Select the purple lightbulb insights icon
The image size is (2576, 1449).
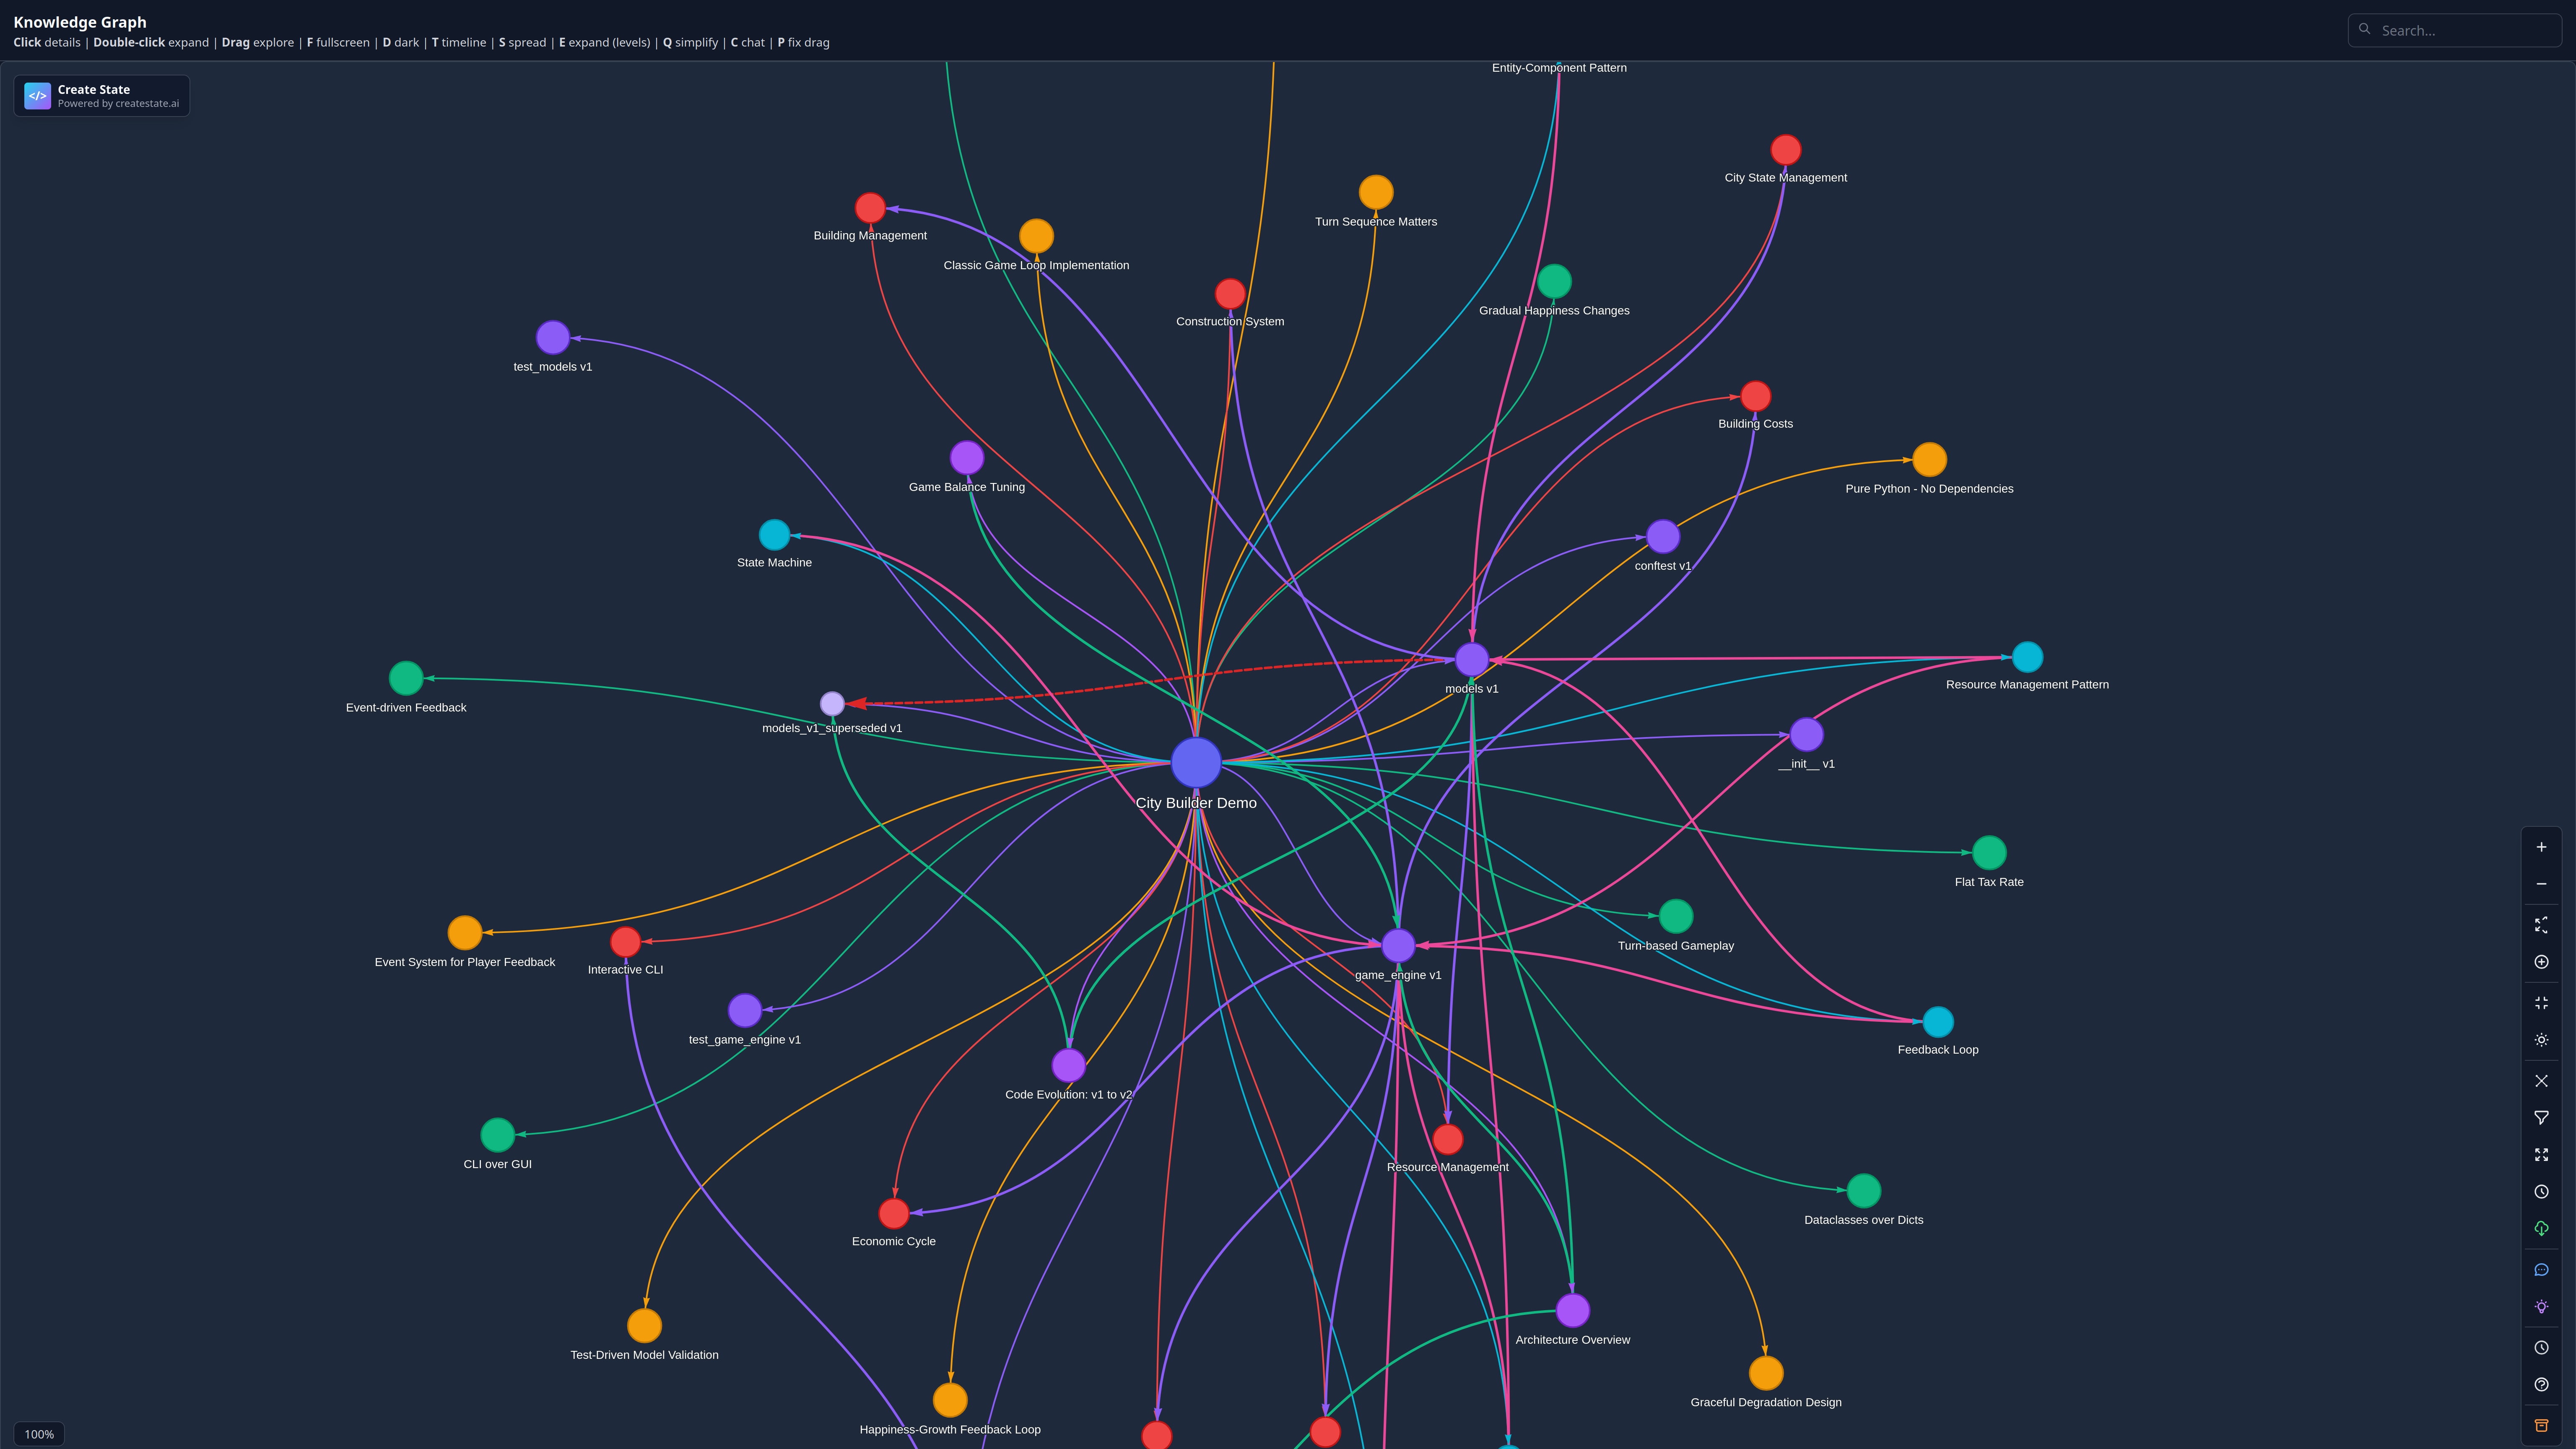pos(2541,1306)
